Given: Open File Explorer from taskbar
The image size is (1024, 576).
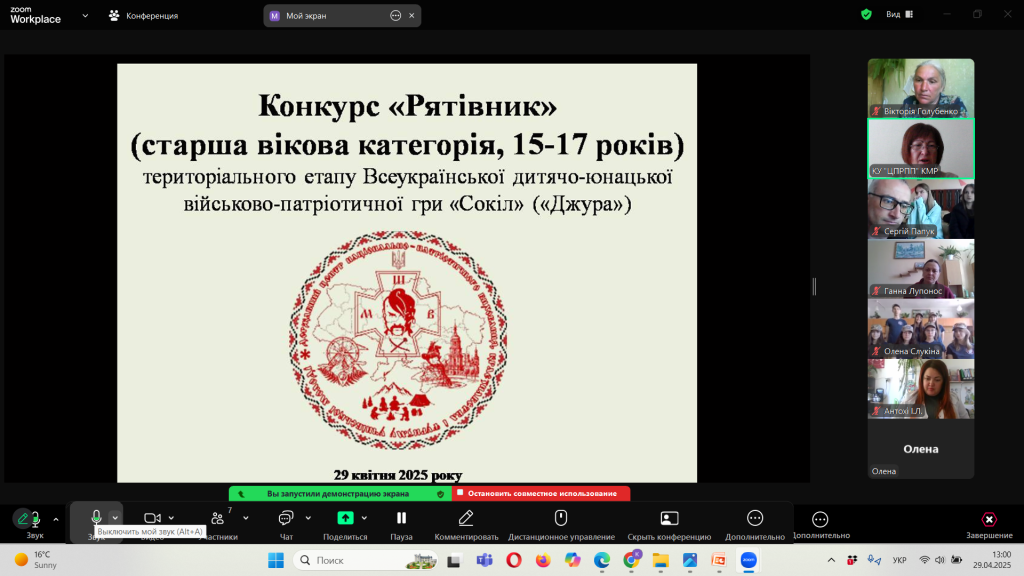Looking at the screenshot, I should (661, 560).
